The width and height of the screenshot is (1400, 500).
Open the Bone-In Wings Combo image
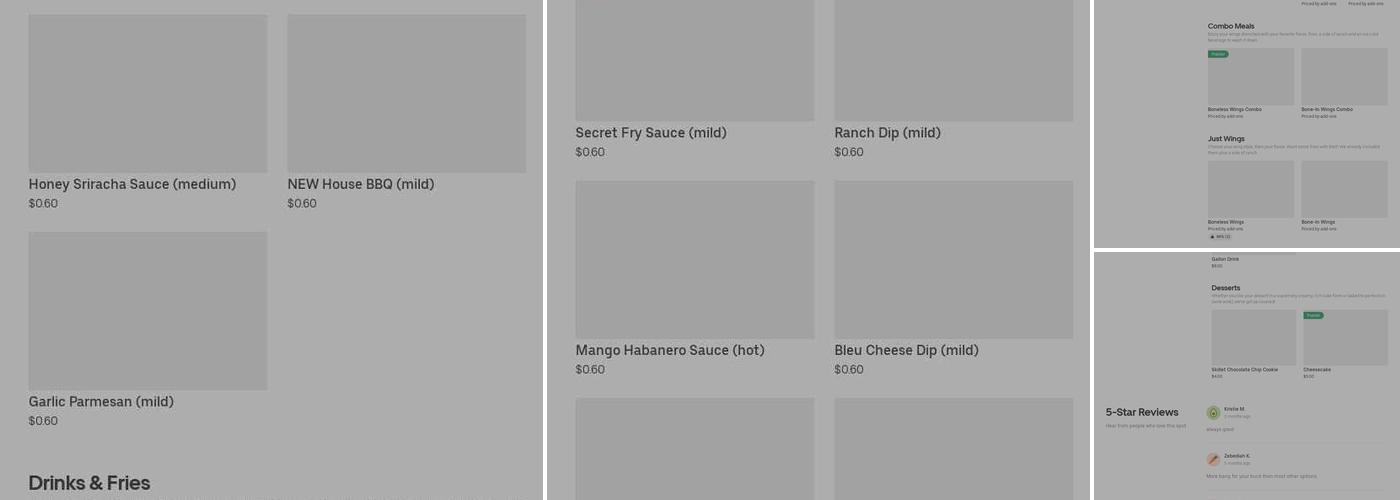(1344, 77)
